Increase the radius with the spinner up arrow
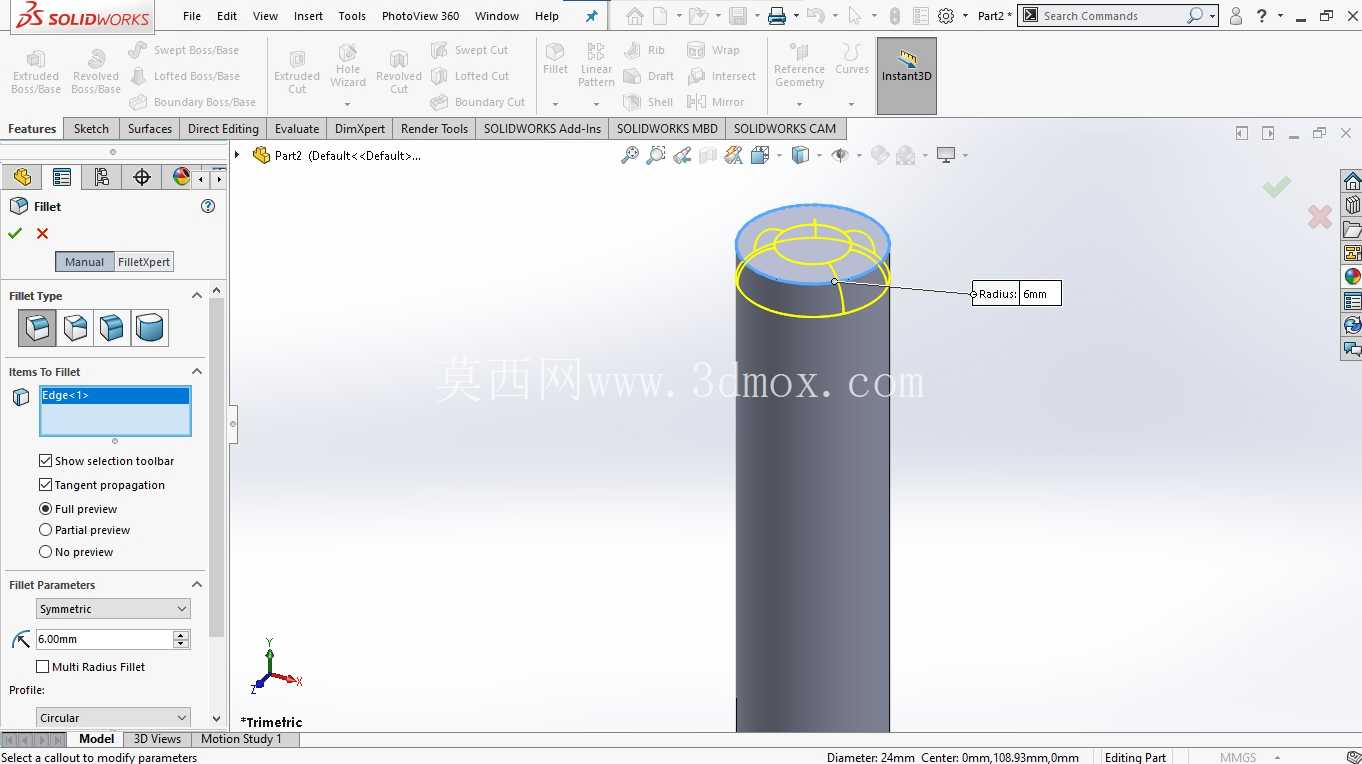1362x764 pixels. [181, 635]
